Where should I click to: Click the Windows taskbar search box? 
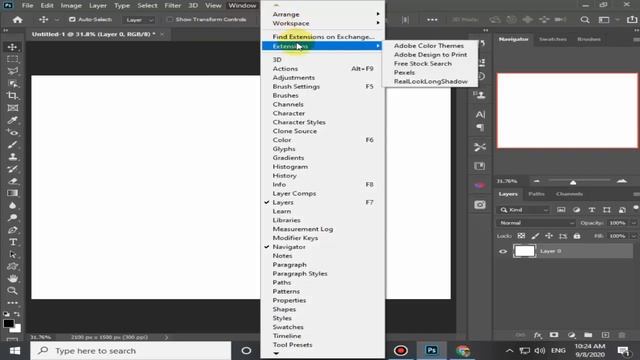click(131, 351)
